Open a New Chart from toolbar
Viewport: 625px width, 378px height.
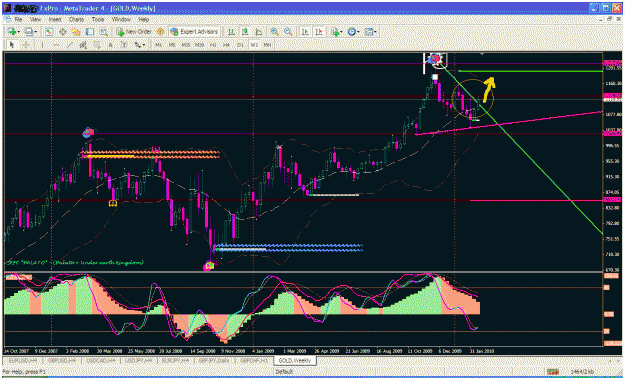tap(12, 32)
